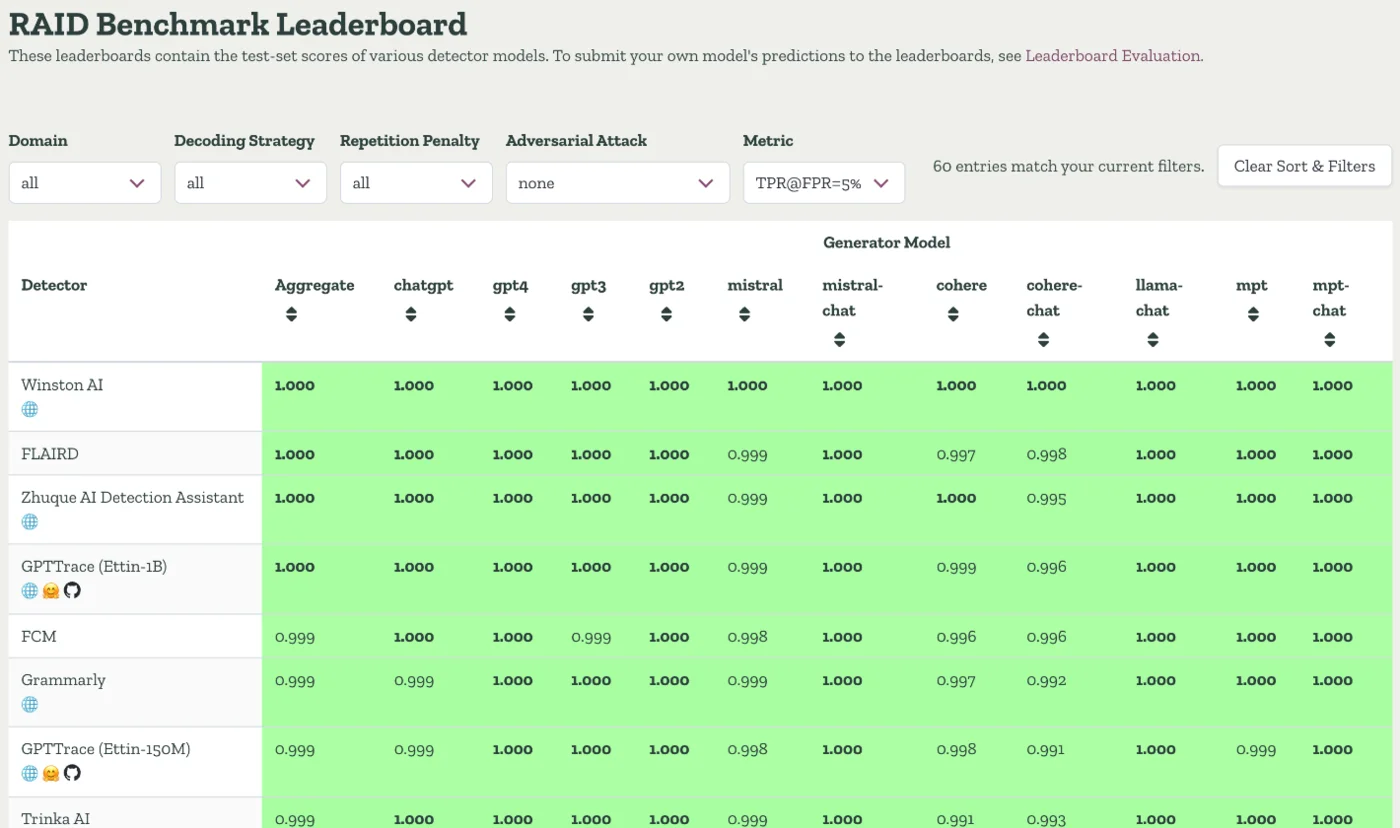Image resolution: width=1400 pixels, height=828 pixels.
Task: Sort by mistral-chat column arrows
Action: click(x=839, y=340)
